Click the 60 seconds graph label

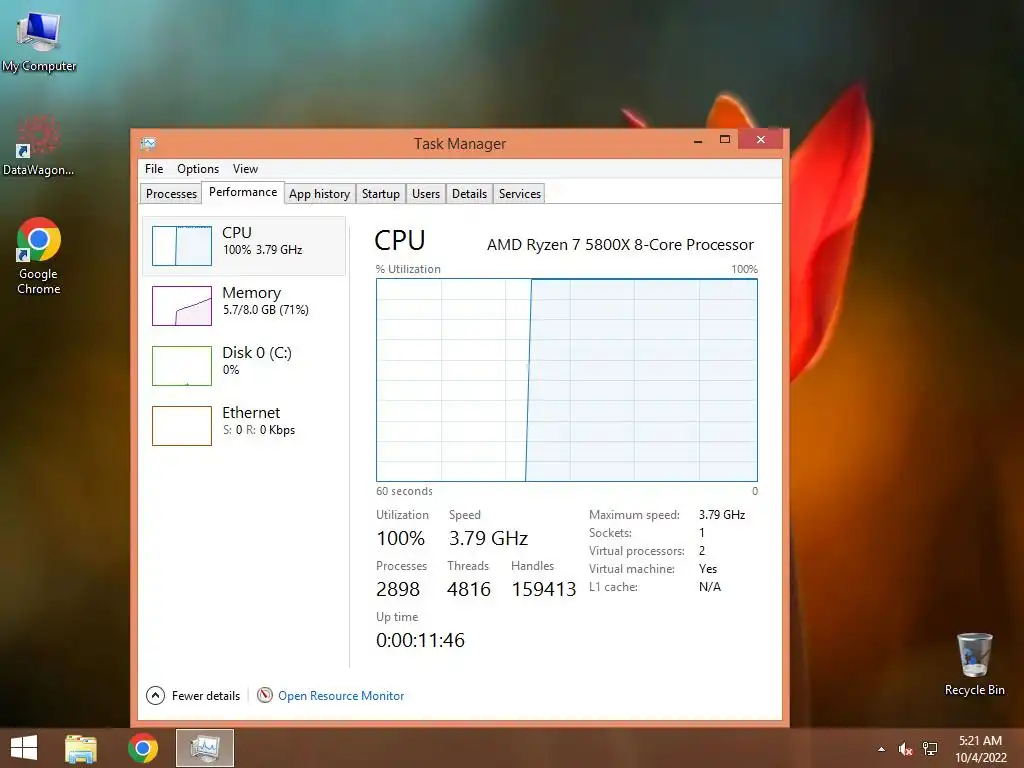pos(404,491)
